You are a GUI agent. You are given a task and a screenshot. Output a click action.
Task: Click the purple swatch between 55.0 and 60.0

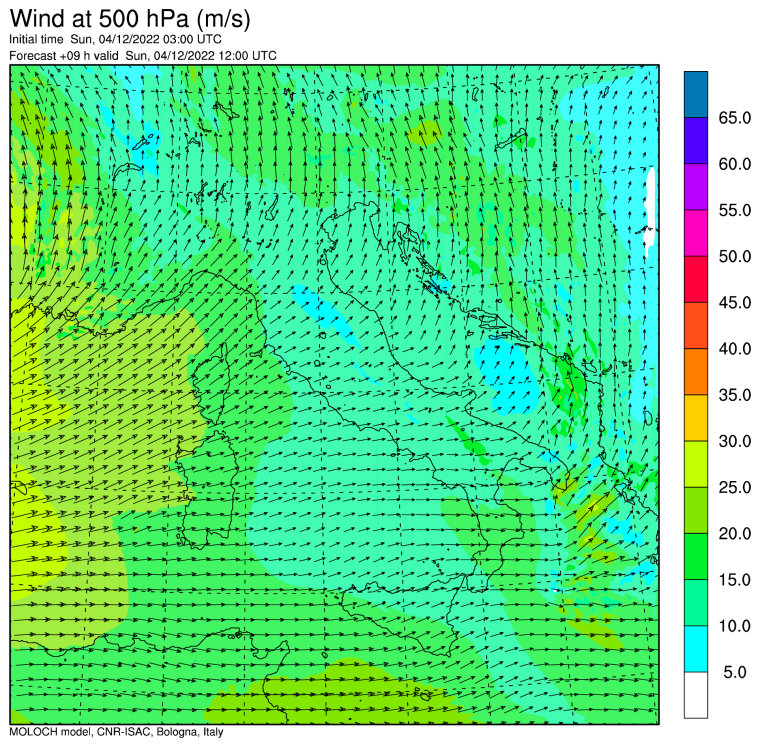point(696,187)
